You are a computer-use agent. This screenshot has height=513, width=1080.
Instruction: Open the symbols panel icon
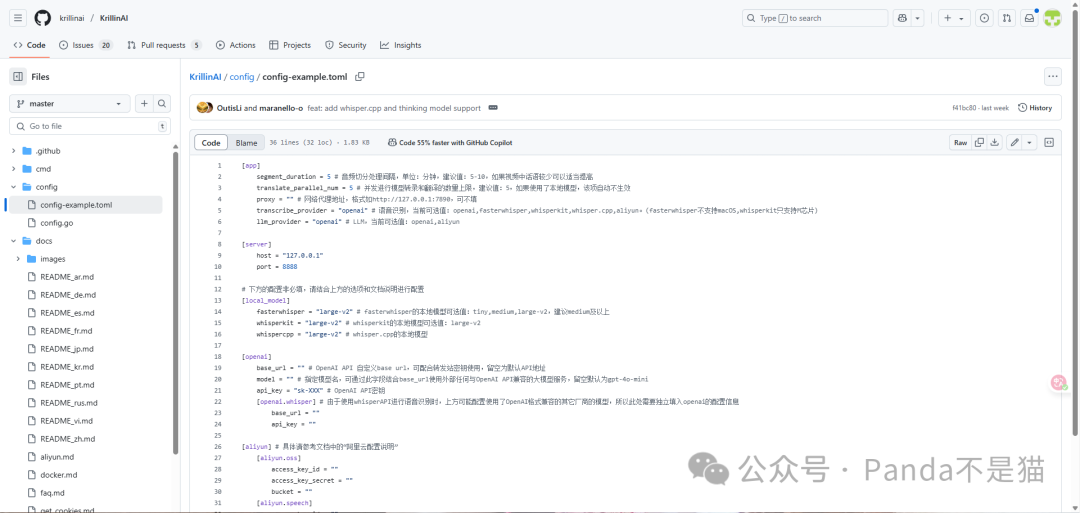1049,143
